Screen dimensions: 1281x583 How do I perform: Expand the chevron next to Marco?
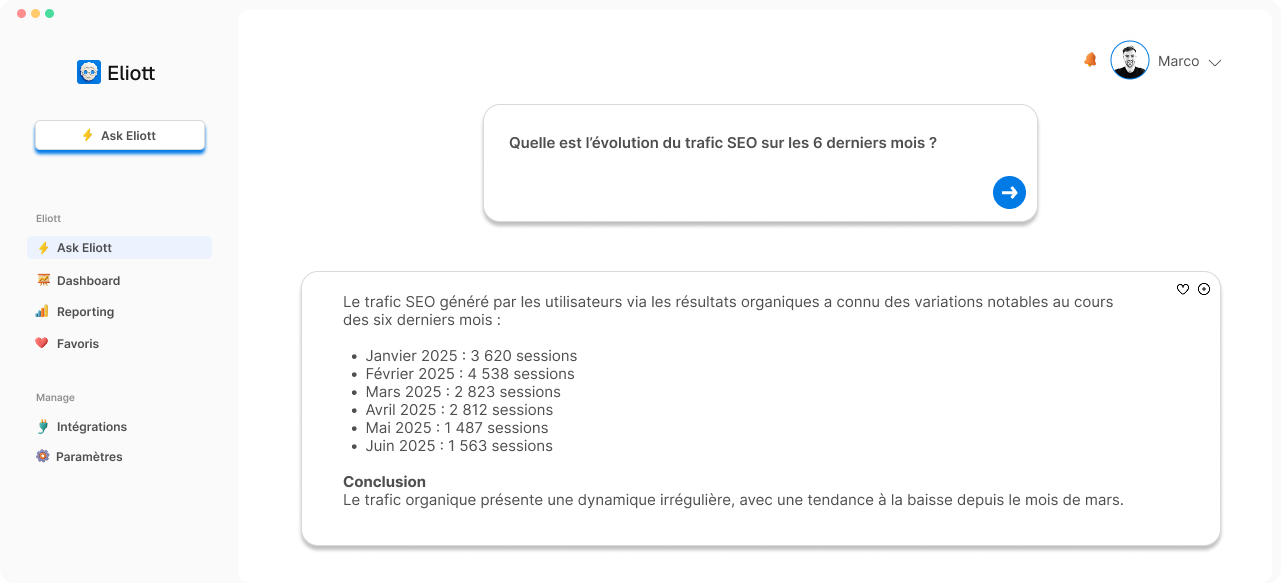1215,62
